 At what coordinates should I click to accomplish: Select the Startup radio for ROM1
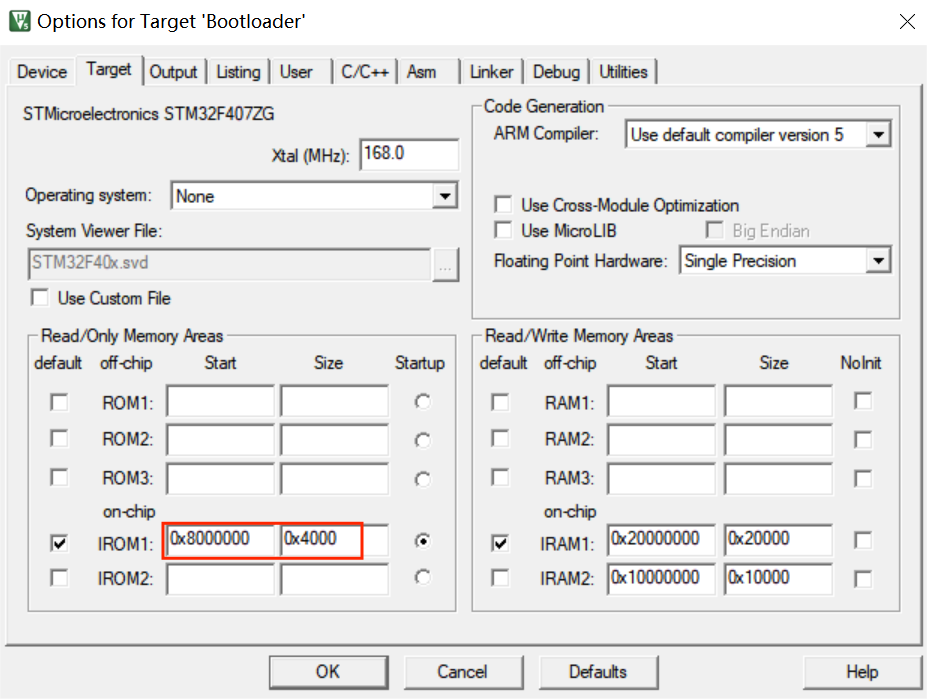pyautogui.click(x=420, y=400)
